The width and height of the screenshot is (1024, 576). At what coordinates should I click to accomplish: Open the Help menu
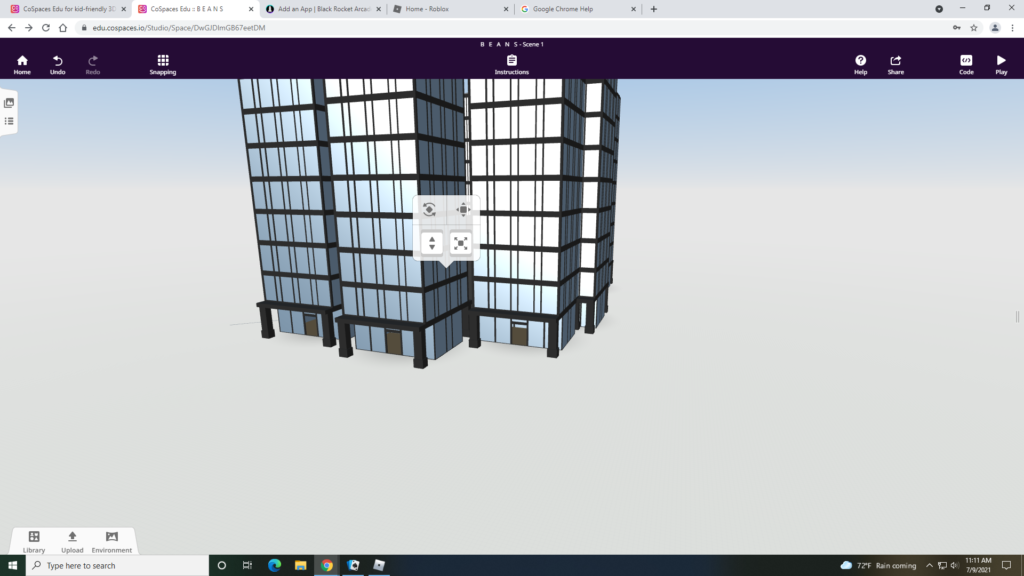pos(860,64)
